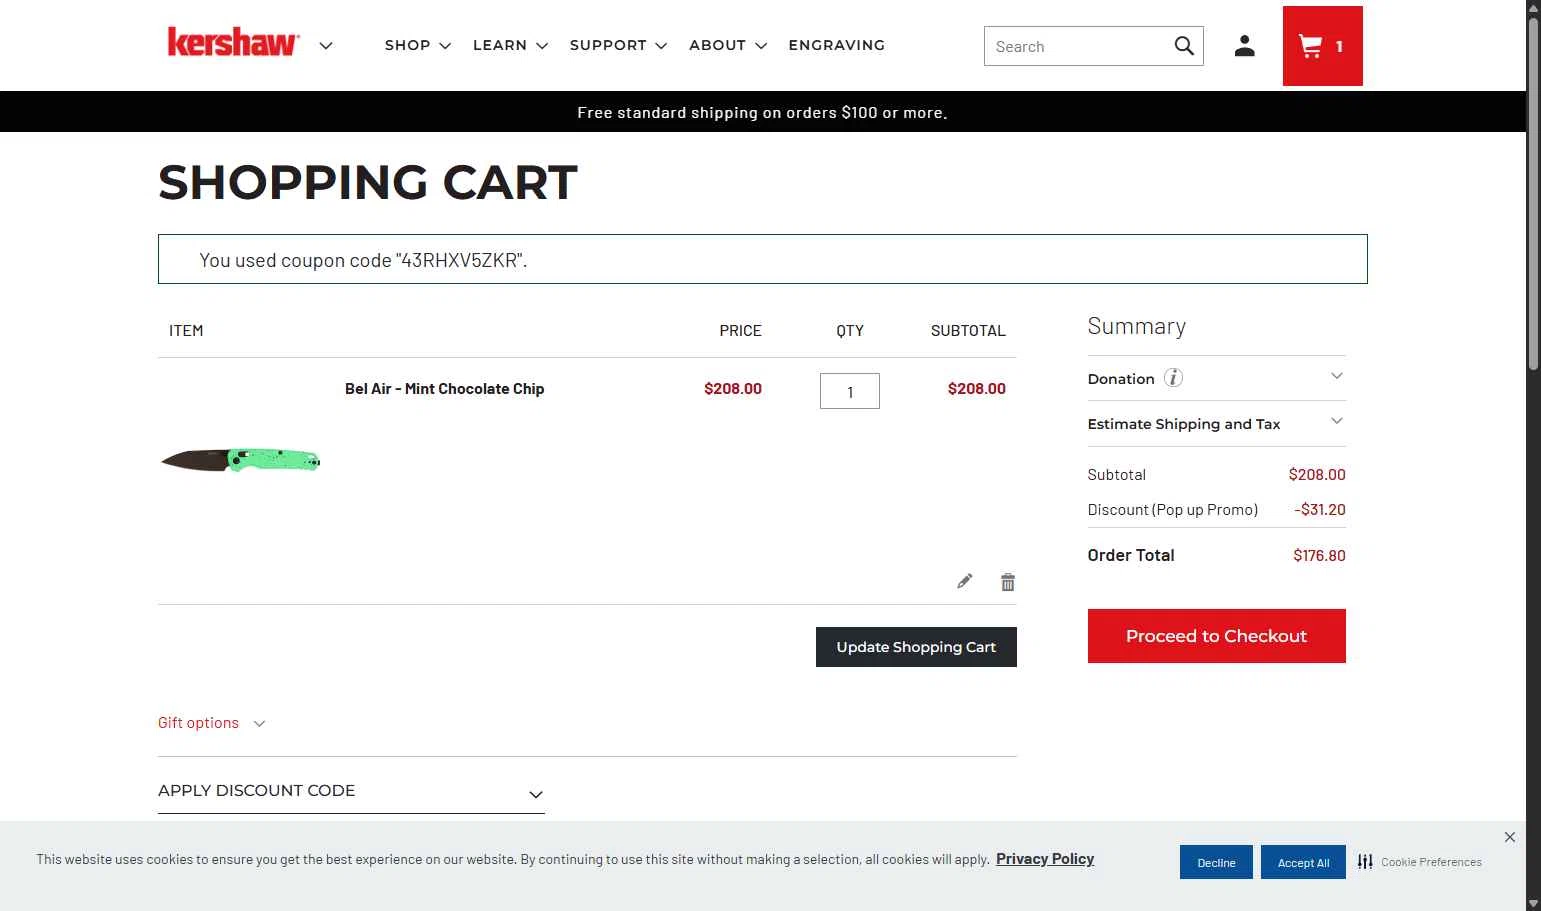This screenshot has width=1541, height=911.
Task: Click Update Shopping Cart button
Action: [916, 647]
